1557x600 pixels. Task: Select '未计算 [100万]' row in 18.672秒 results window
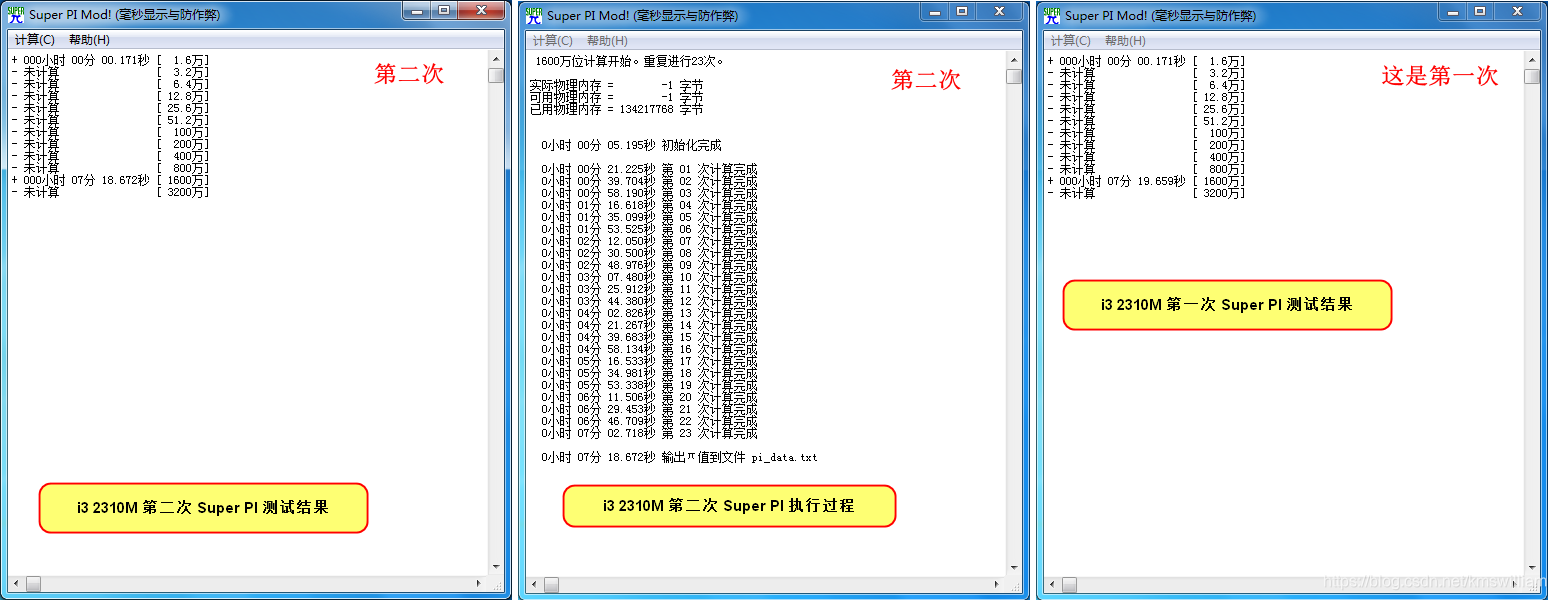(x=110, y=133)
